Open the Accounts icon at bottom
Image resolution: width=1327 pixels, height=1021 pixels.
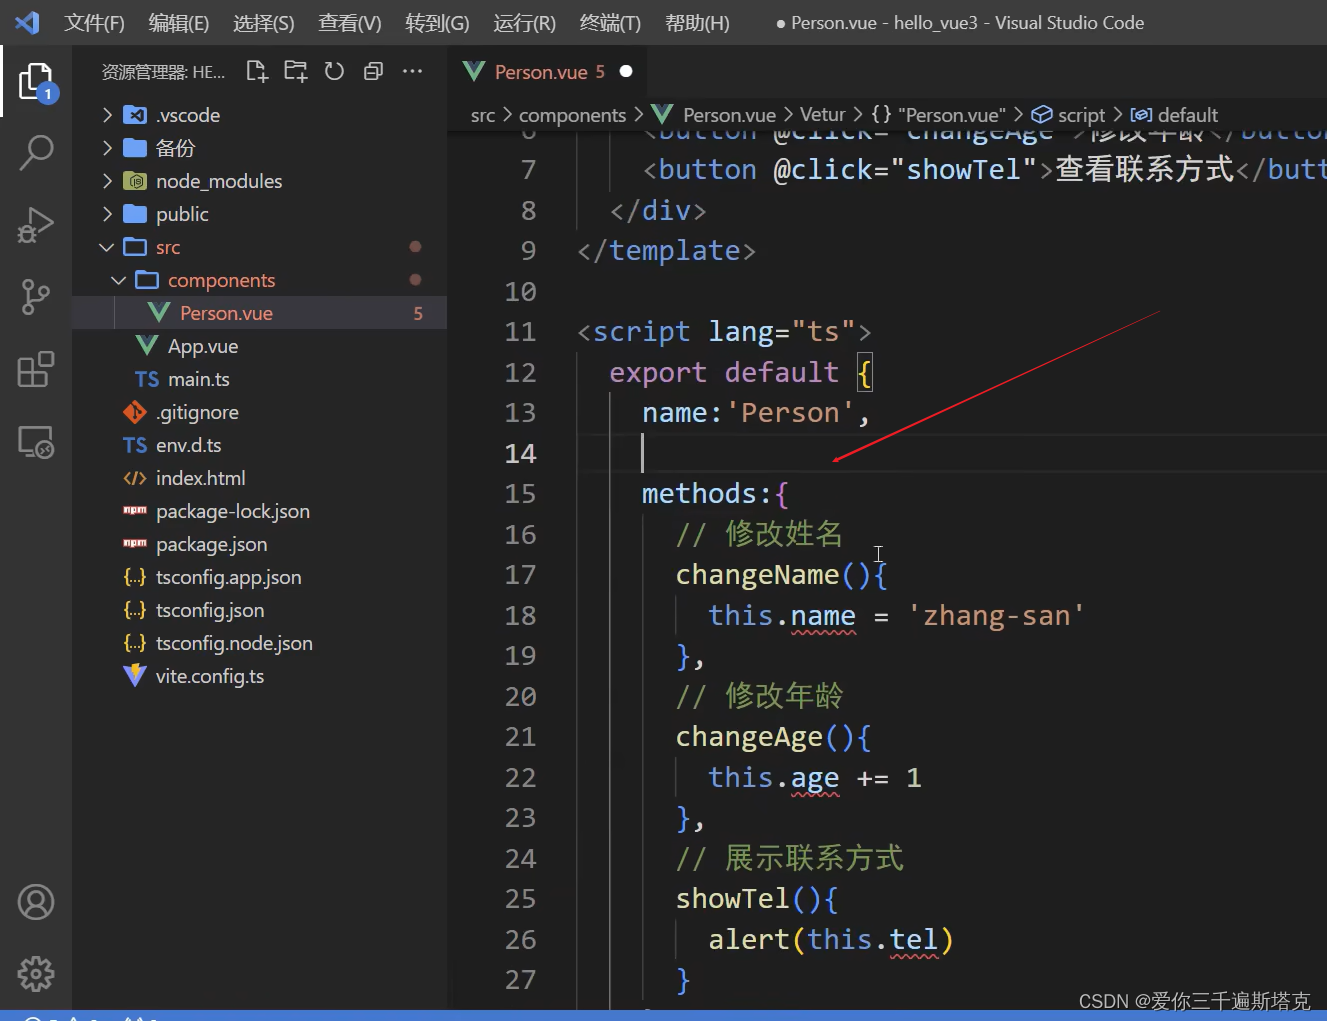tap(36, 902)
